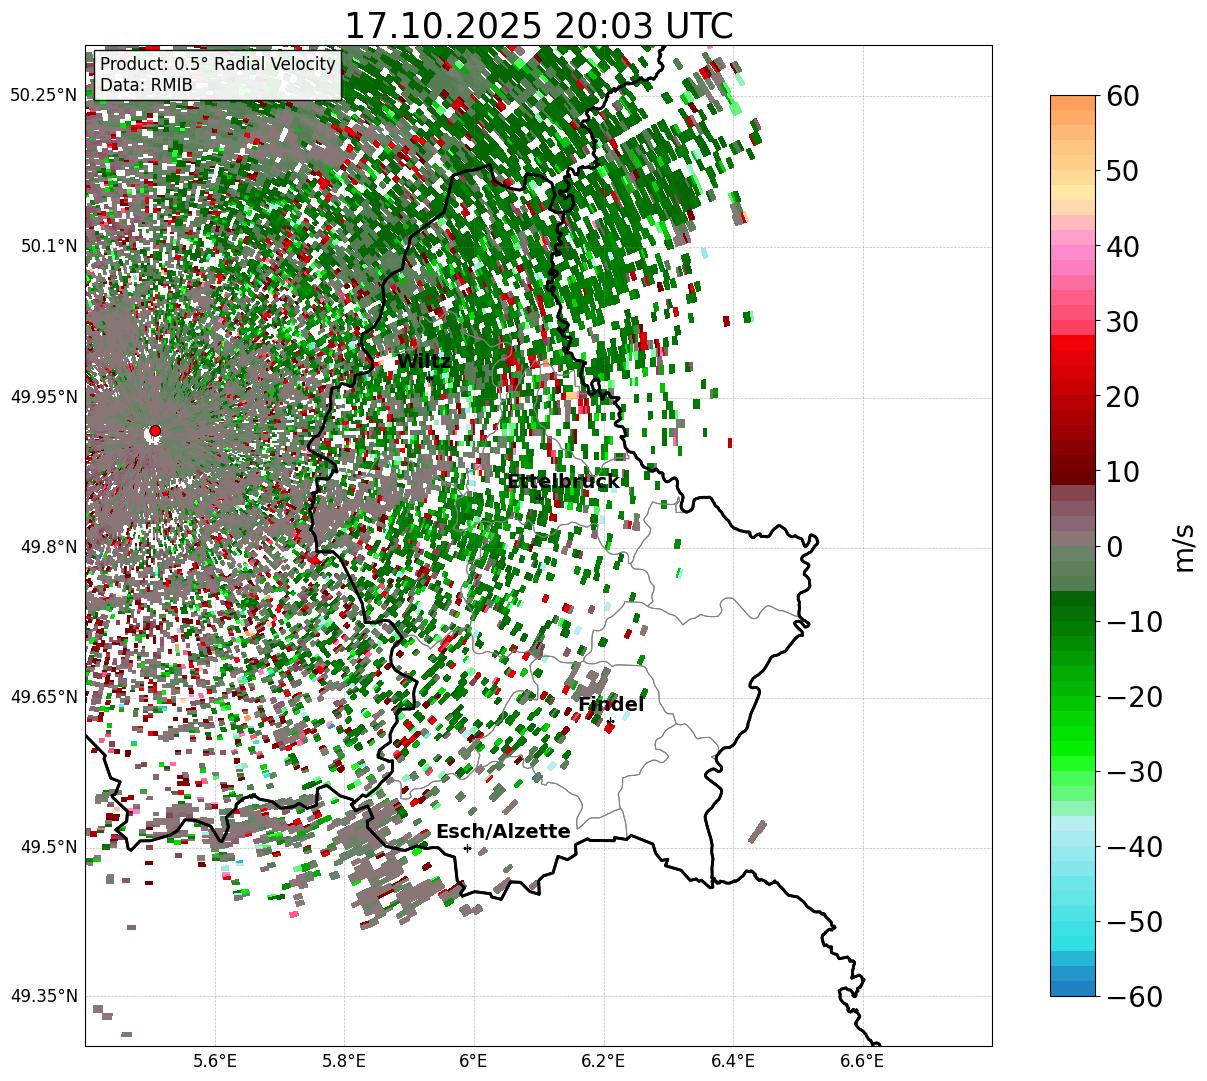Click the 6.4°E longitude tick label
This screenshot has width=1207, height=1081.
(x=733, y=1061)
